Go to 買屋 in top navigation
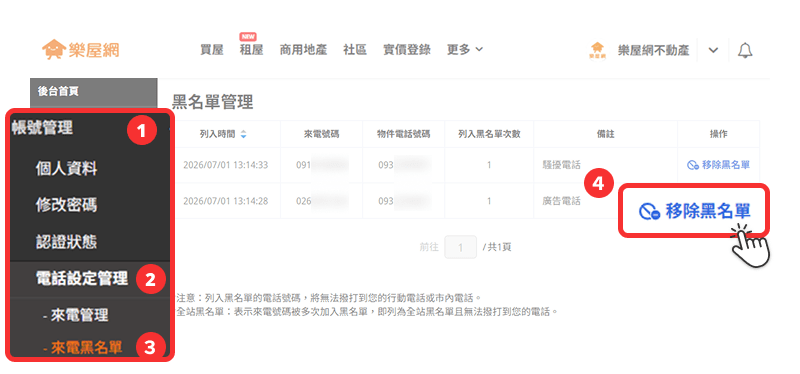 click(x=212, y=49)
